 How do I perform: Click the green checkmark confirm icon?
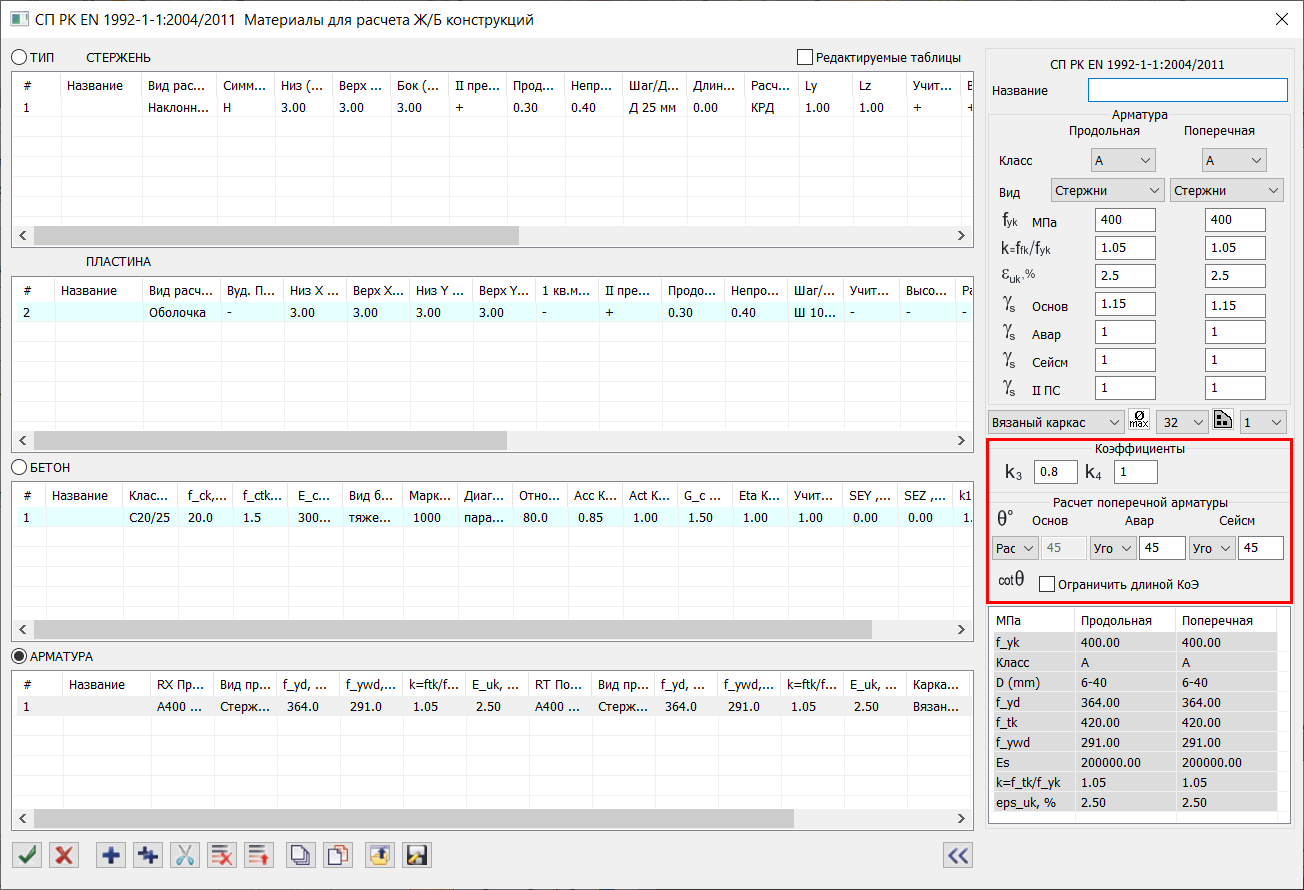(x=28, y=855)
